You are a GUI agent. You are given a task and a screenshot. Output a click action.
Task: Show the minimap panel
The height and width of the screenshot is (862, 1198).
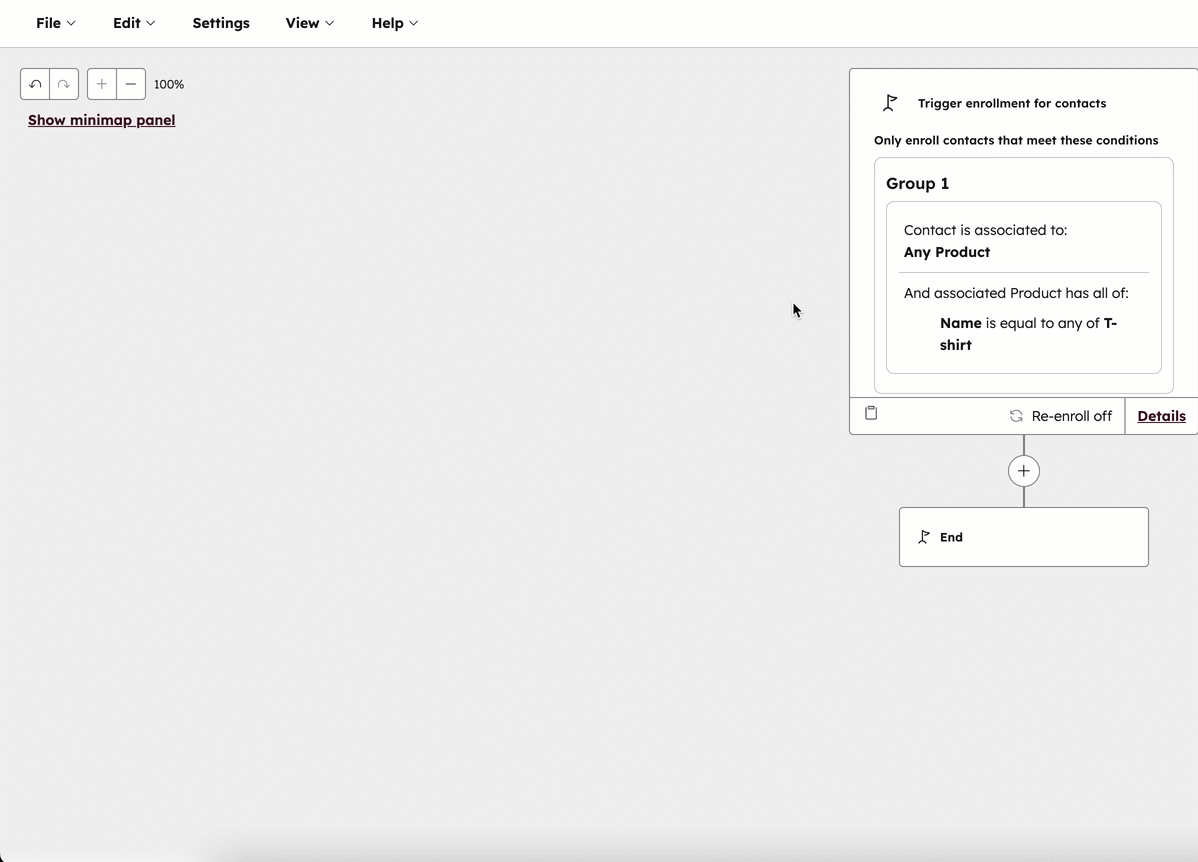pos(101,120)
